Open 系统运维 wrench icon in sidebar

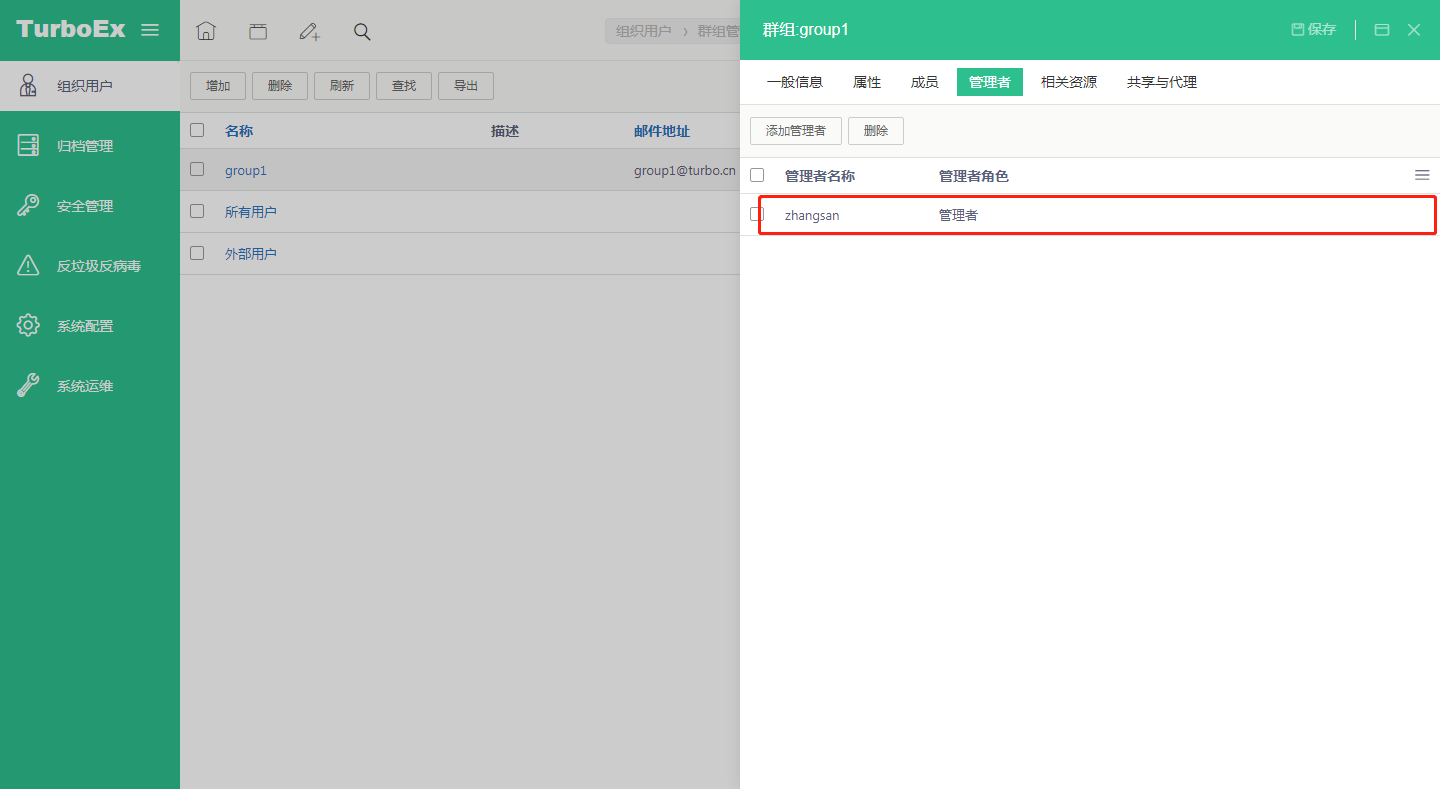(x=28, y=386)
